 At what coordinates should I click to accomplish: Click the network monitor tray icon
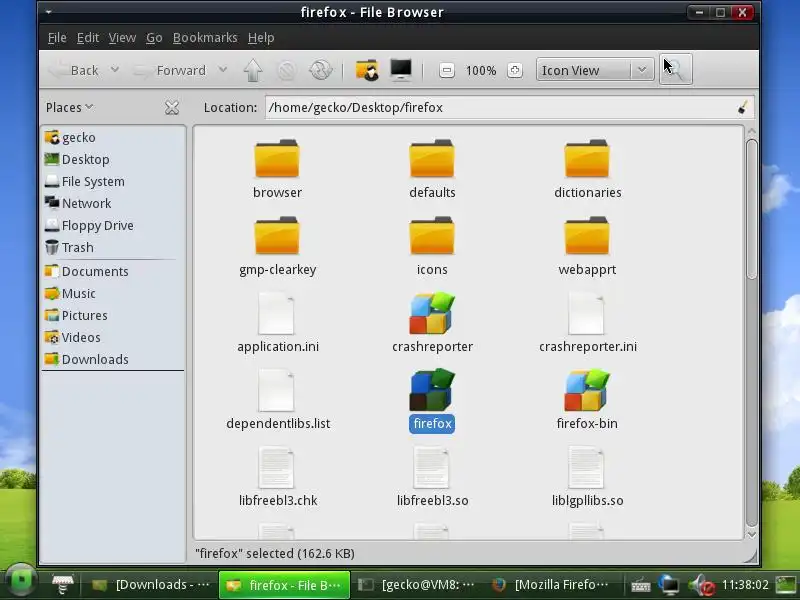[x=669, y=585]
